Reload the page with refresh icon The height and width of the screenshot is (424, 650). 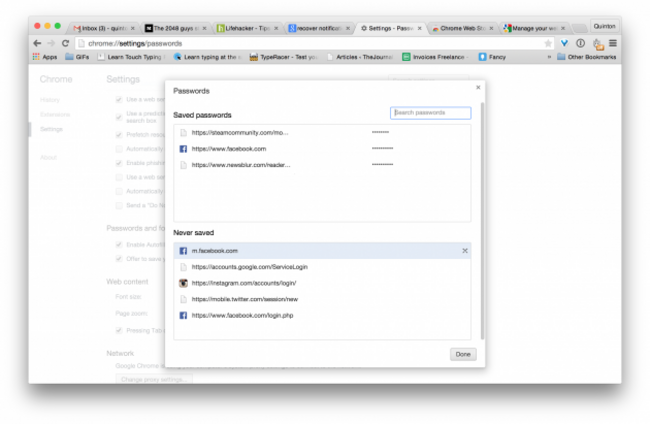[x=65, y=43]
